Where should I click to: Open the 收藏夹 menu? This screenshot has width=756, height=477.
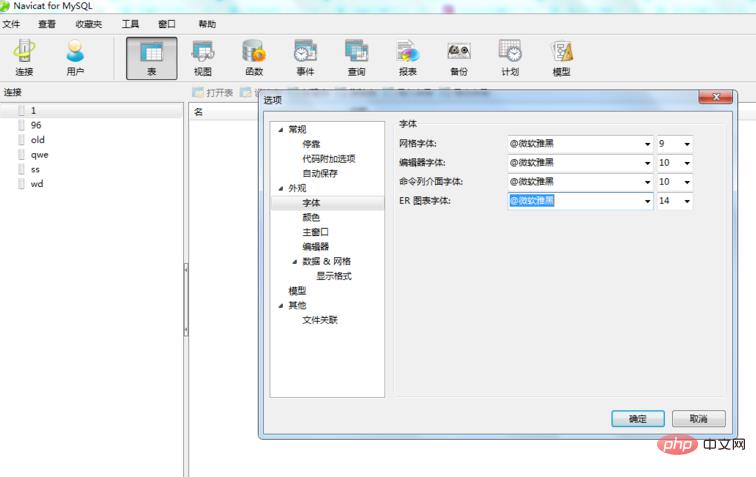(88, 23)
